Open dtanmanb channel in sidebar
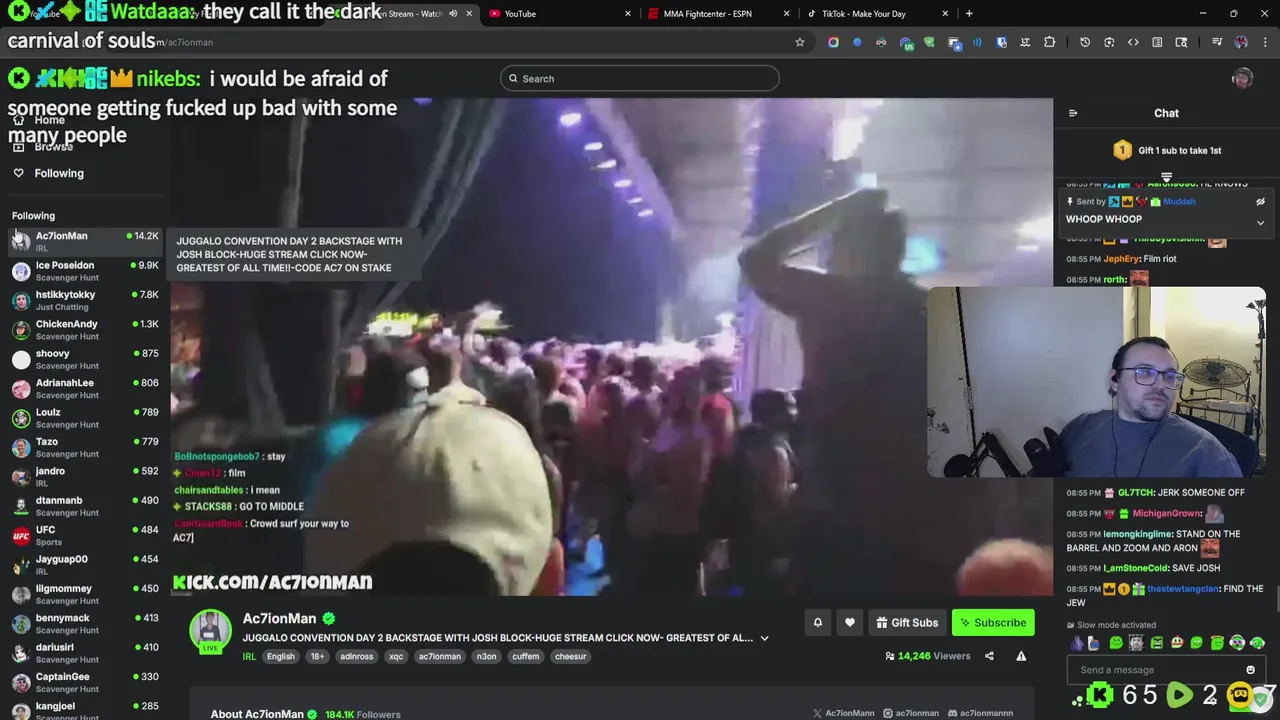Screen dimensions: 1280x720 point(84,506)
